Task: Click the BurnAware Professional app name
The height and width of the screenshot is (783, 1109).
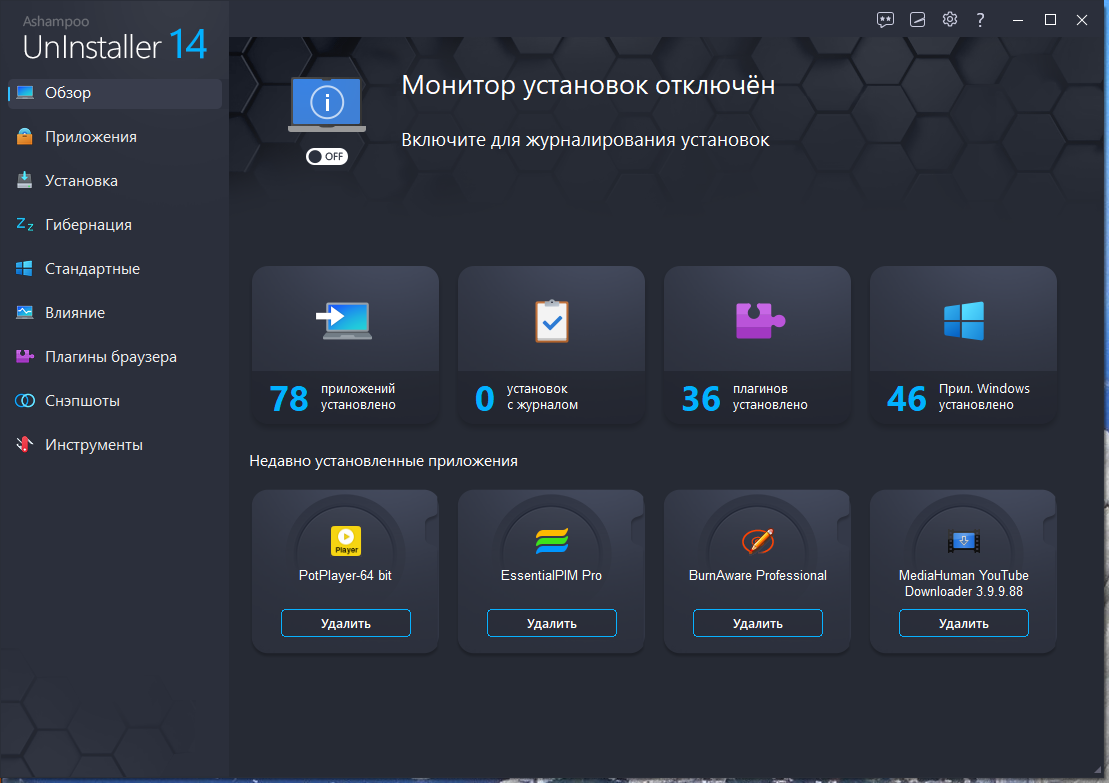Action: tap(757, 576)
